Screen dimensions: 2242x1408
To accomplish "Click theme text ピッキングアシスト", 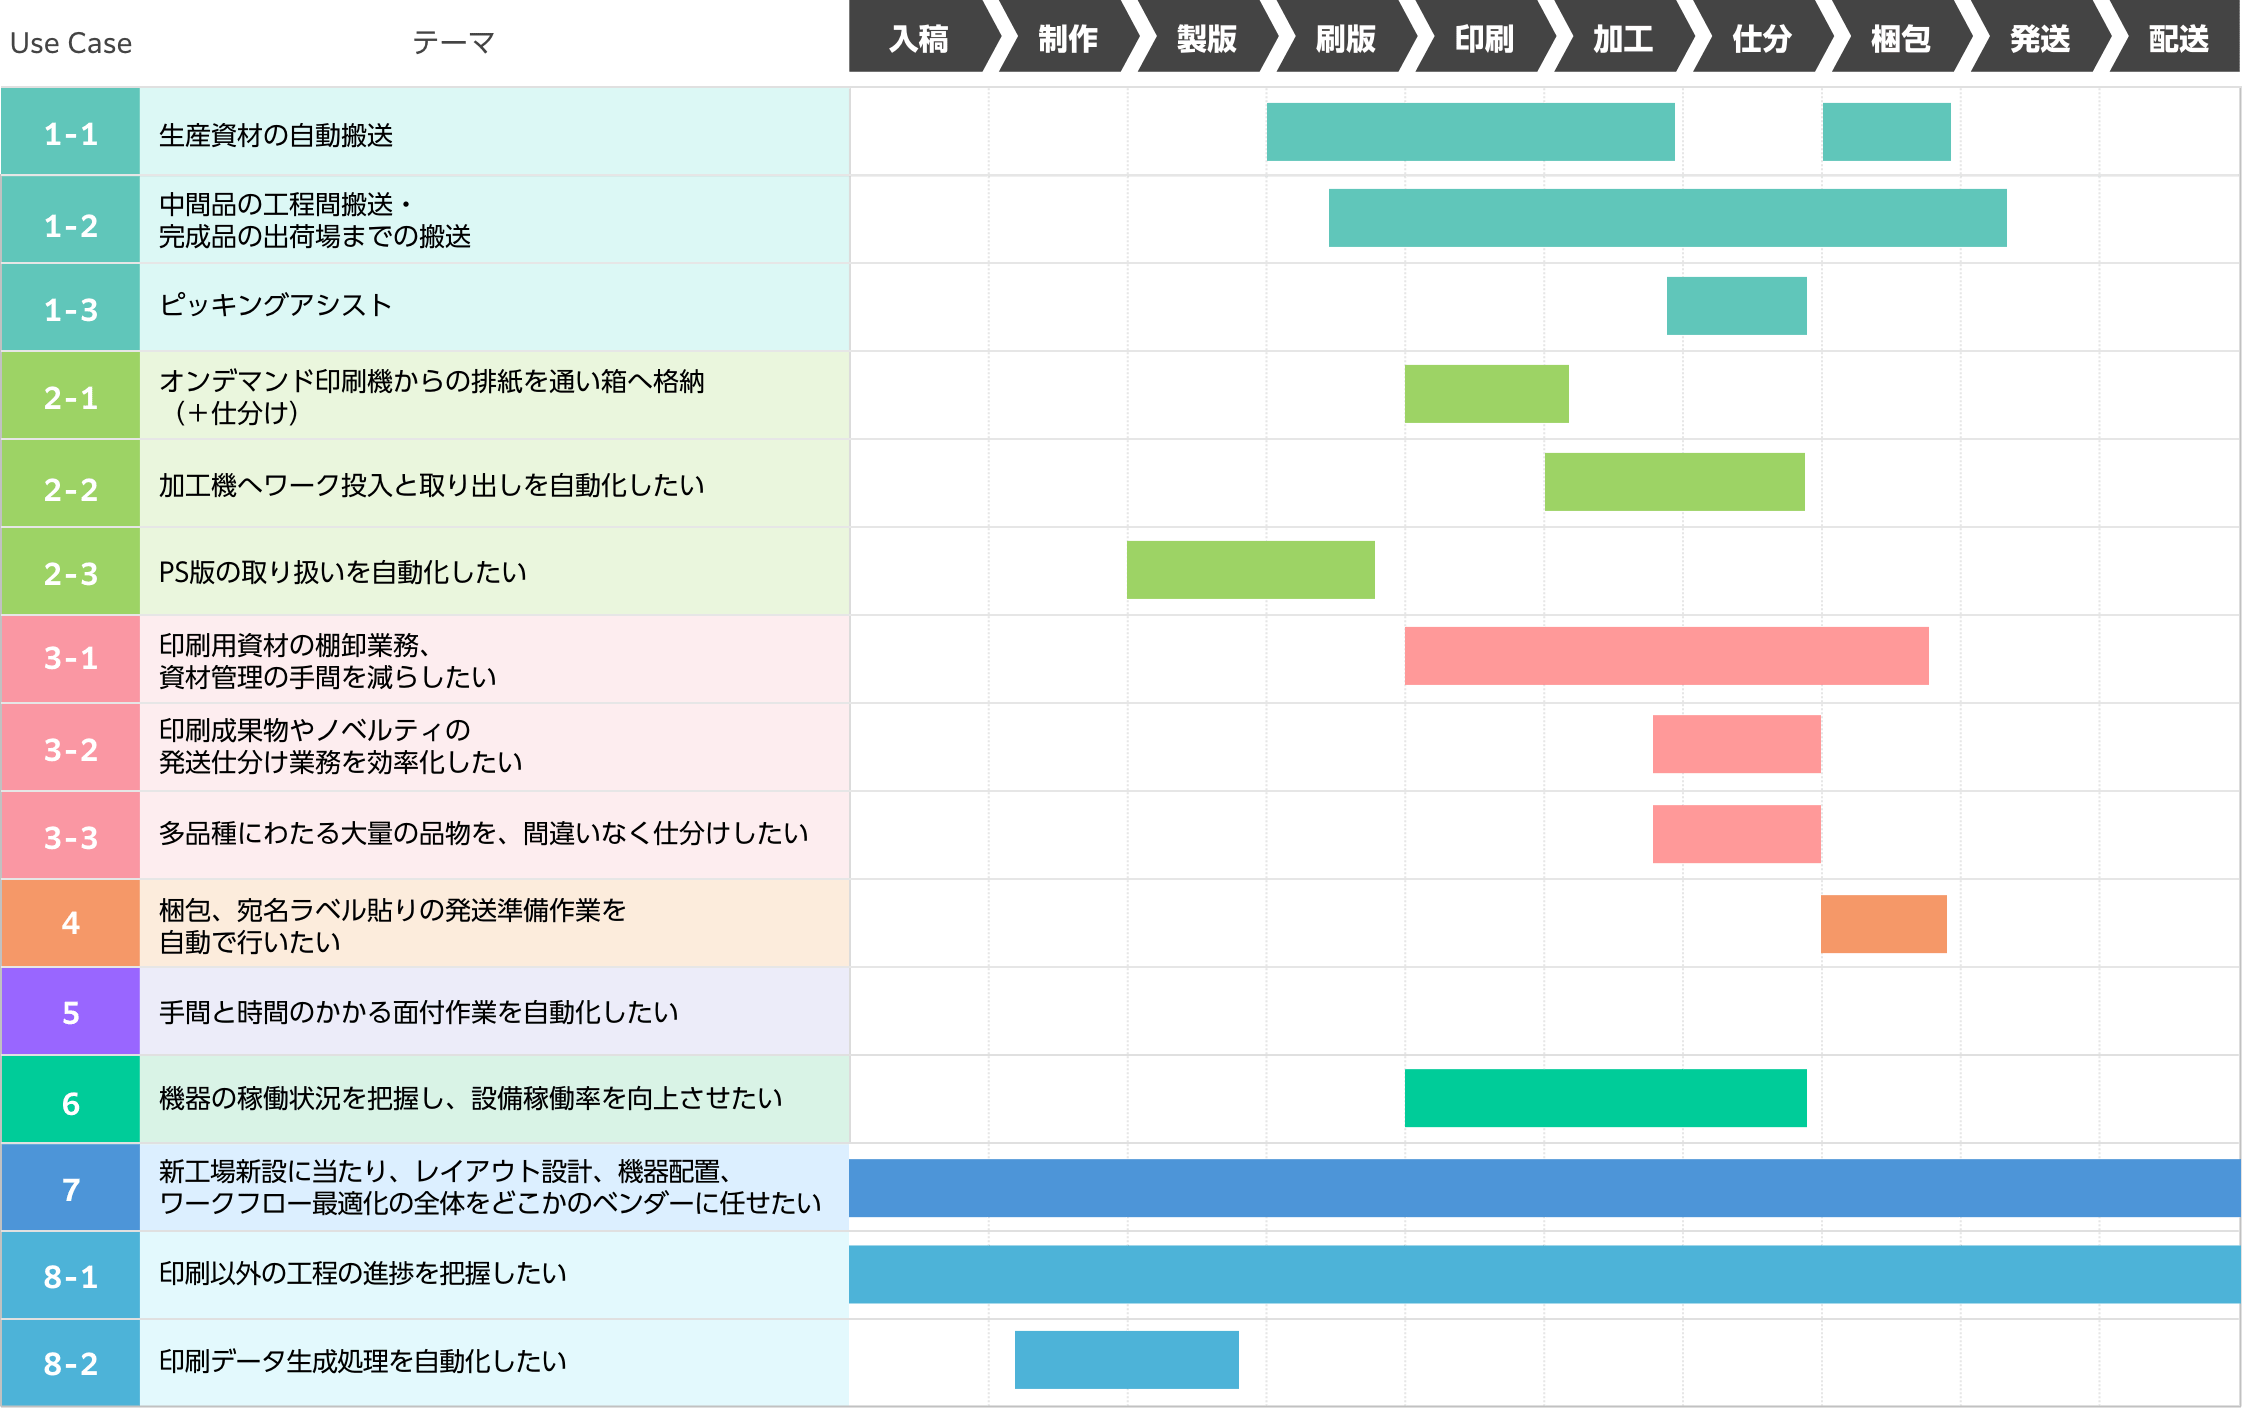I will [275, 304].
